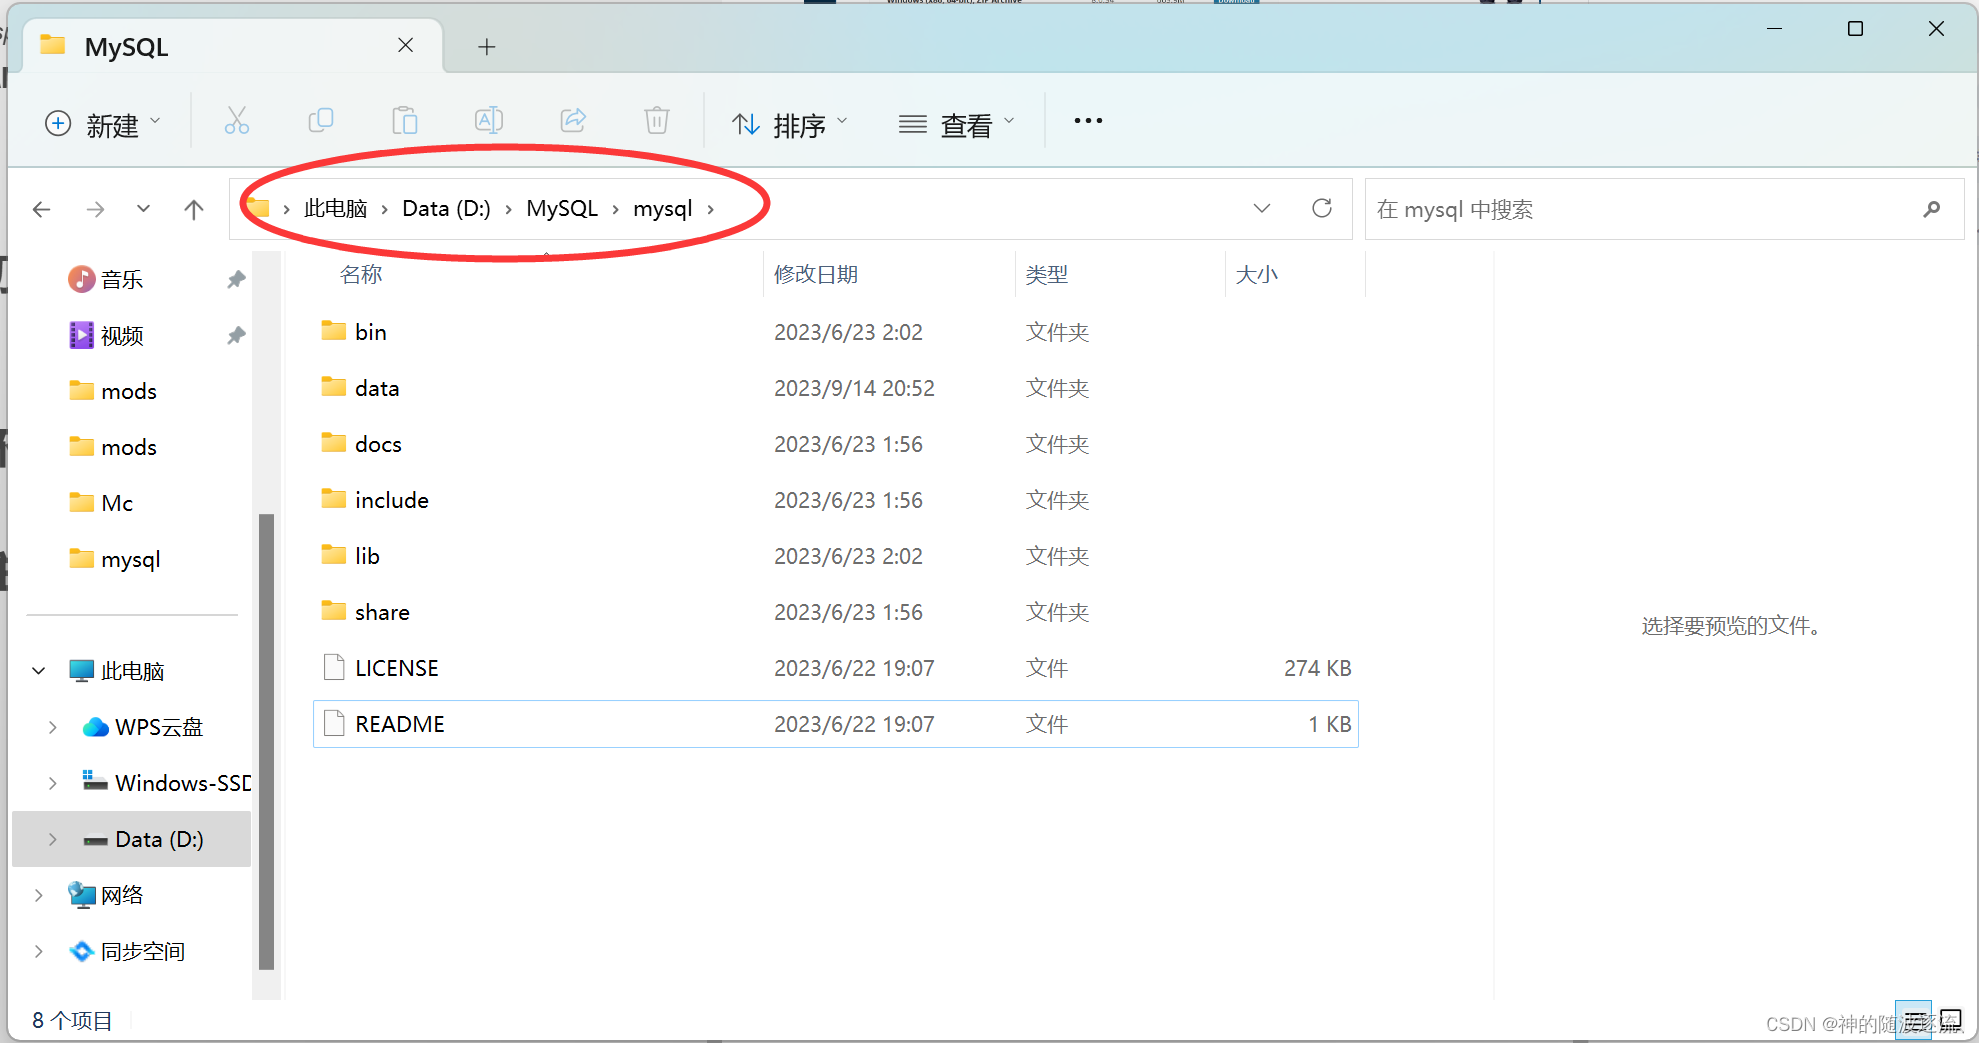Close the MySQL tab
This screenshot has width=1979, height=1043.
tap(406, 45)
